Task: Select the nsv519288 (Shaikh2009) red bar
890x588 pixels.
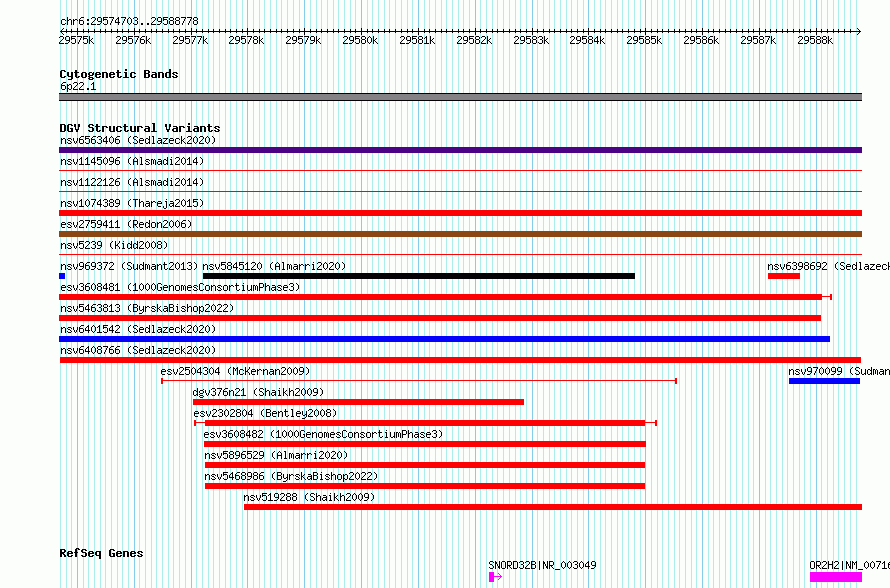Action: 553,507
